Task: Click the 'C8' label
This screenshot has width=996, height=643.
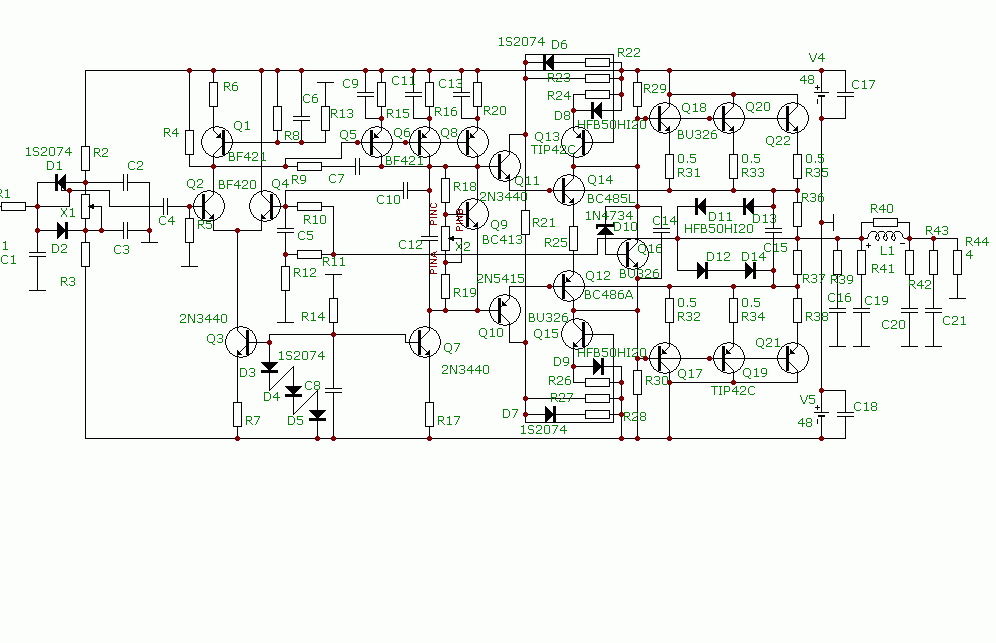Action: pyautogui.click(x=313, y=385)
